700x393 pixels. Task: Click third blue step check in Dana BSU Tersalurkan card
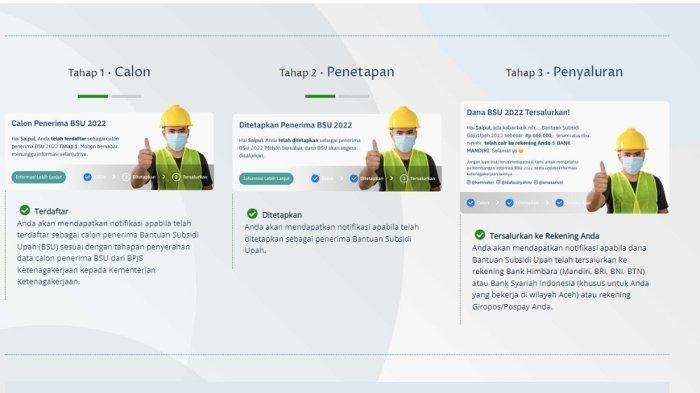pos(559,203)
